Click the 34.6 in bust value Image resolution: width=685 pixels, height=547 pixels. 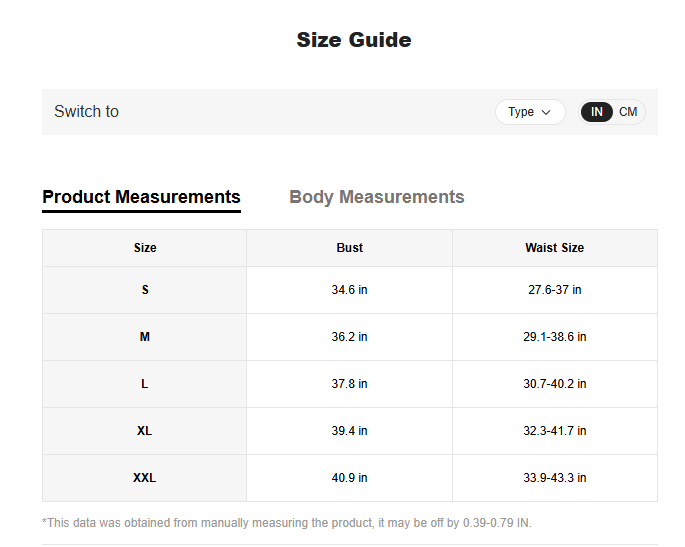[350, 290]
